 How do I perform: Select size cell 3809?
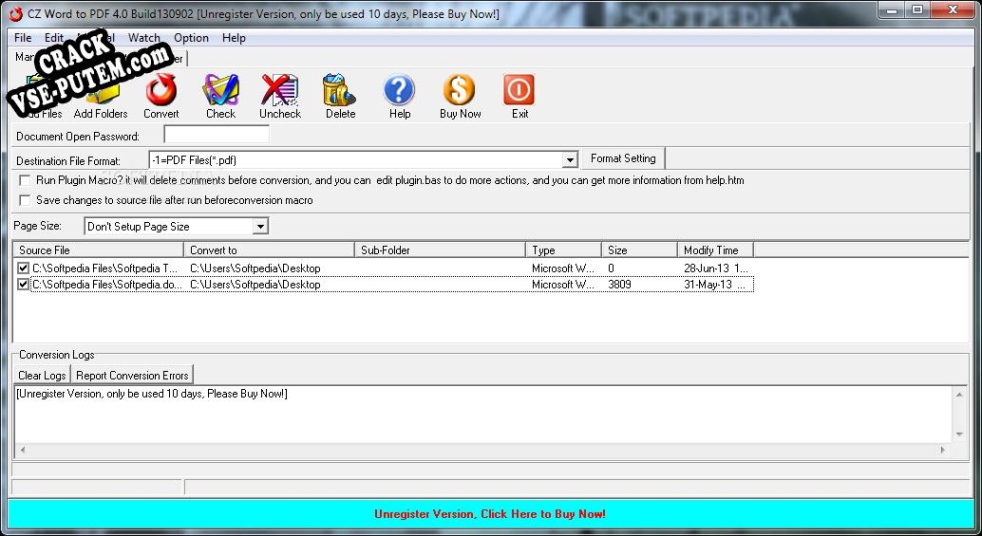point(620,284)
